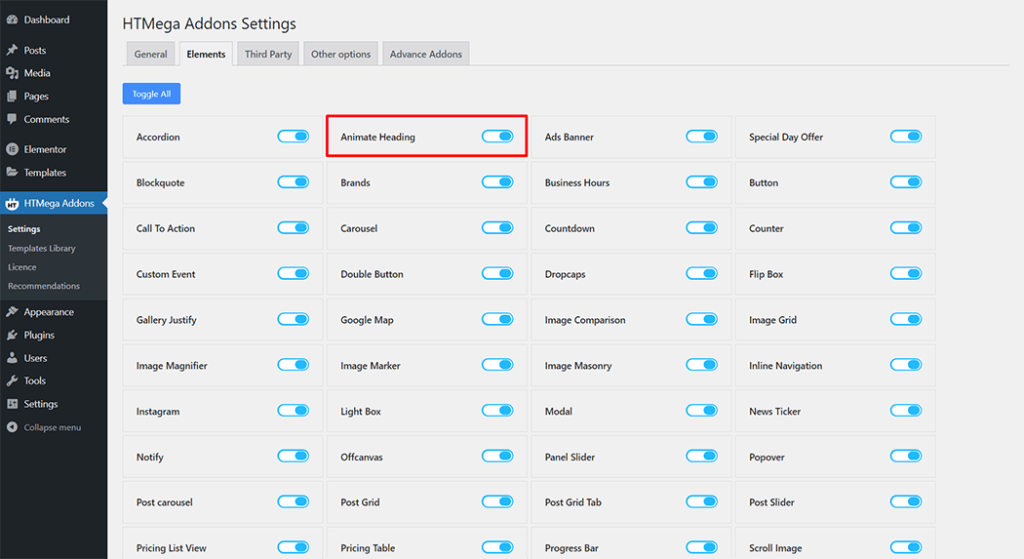Toggle the Image Marker switch
This screenshot has width=1024, height=559.
[x=498, y=365]
